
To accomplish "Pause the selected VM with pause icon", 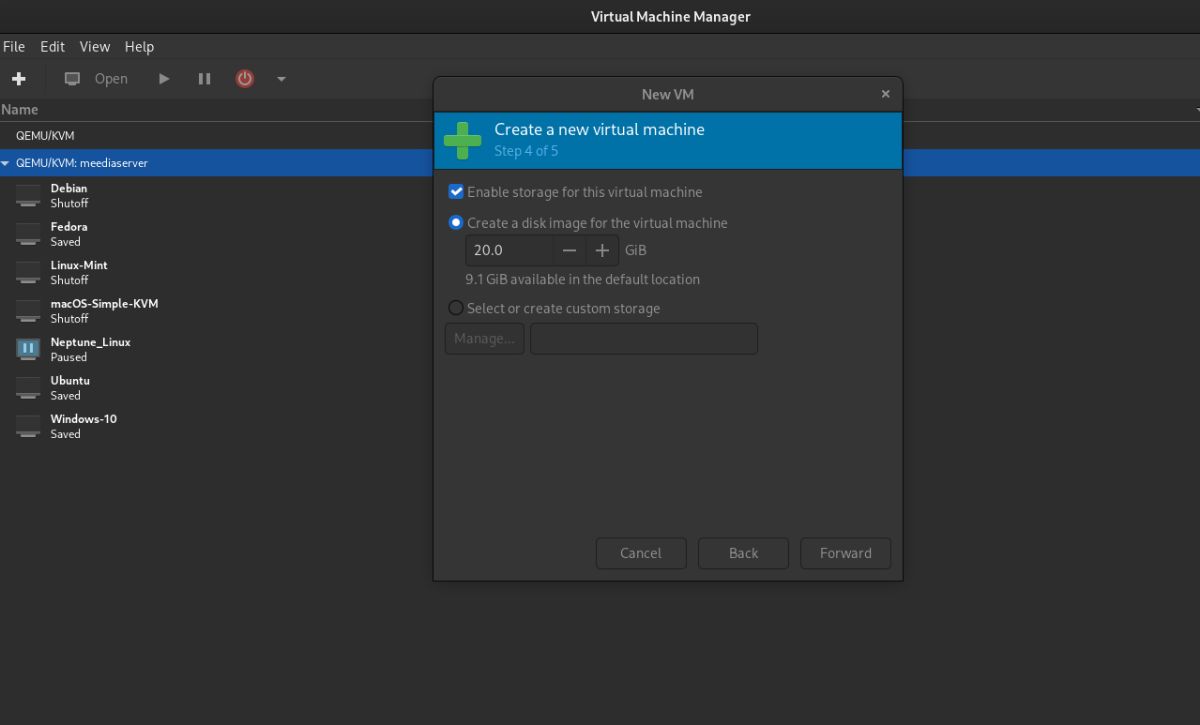I will [204, 78].
